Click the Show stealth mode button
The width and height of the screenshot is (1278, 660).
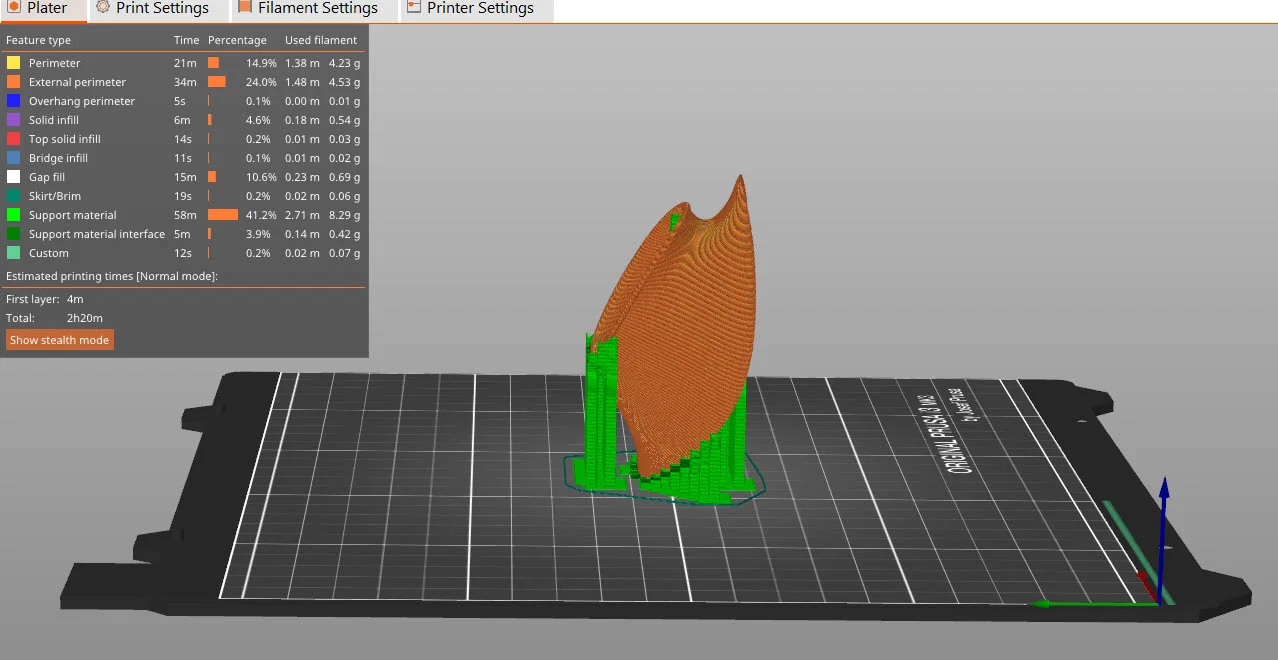[59, 340]
